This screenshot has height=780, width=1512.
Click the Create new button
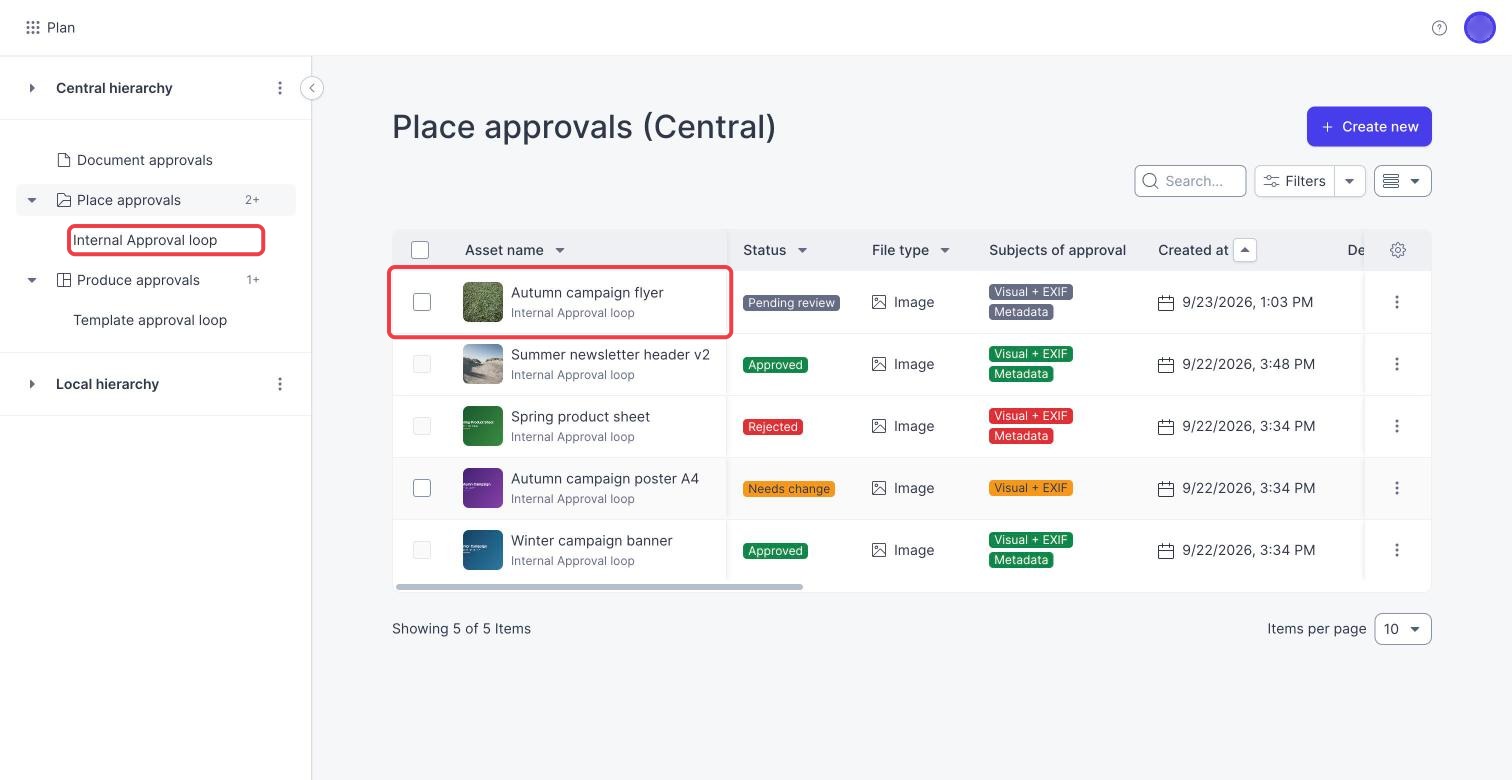click(x=1369, y=127)
